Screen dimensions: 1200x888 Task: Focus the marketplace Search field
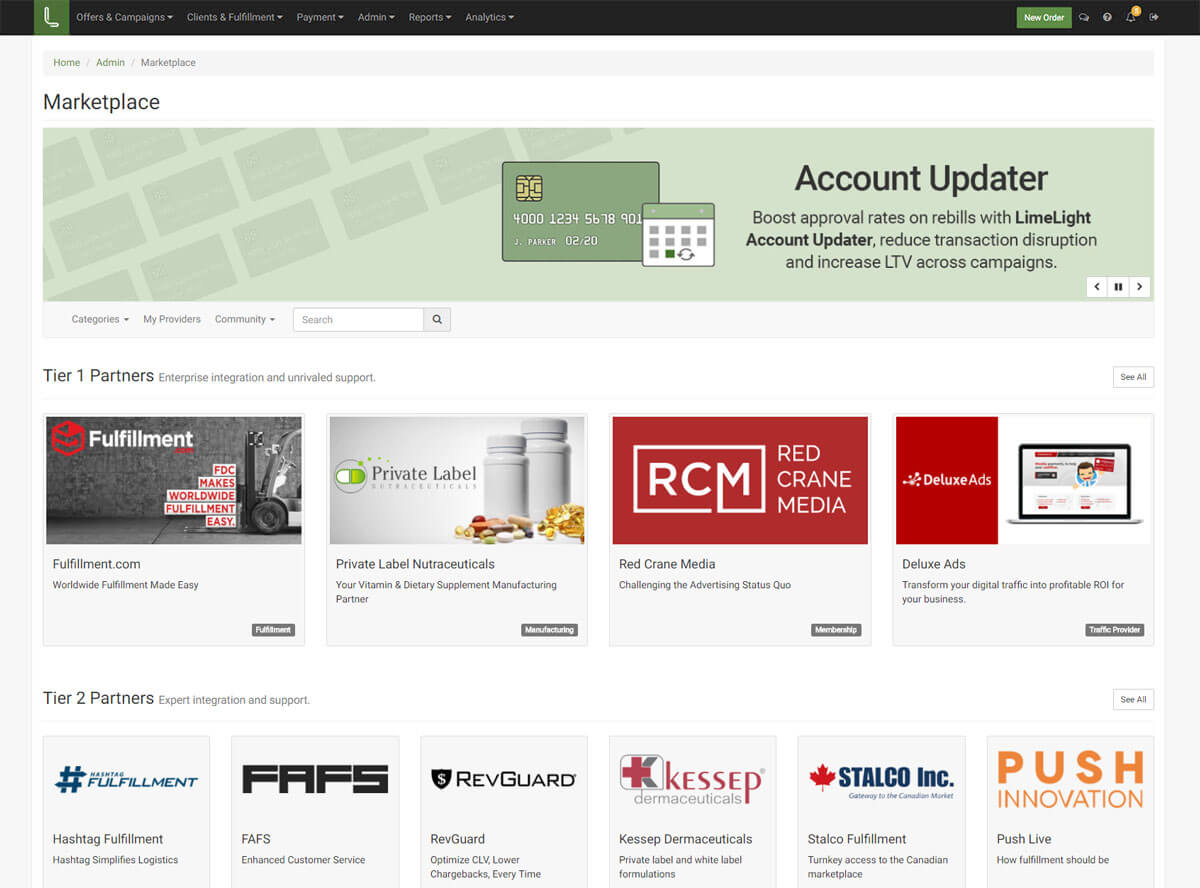[358, 320]
